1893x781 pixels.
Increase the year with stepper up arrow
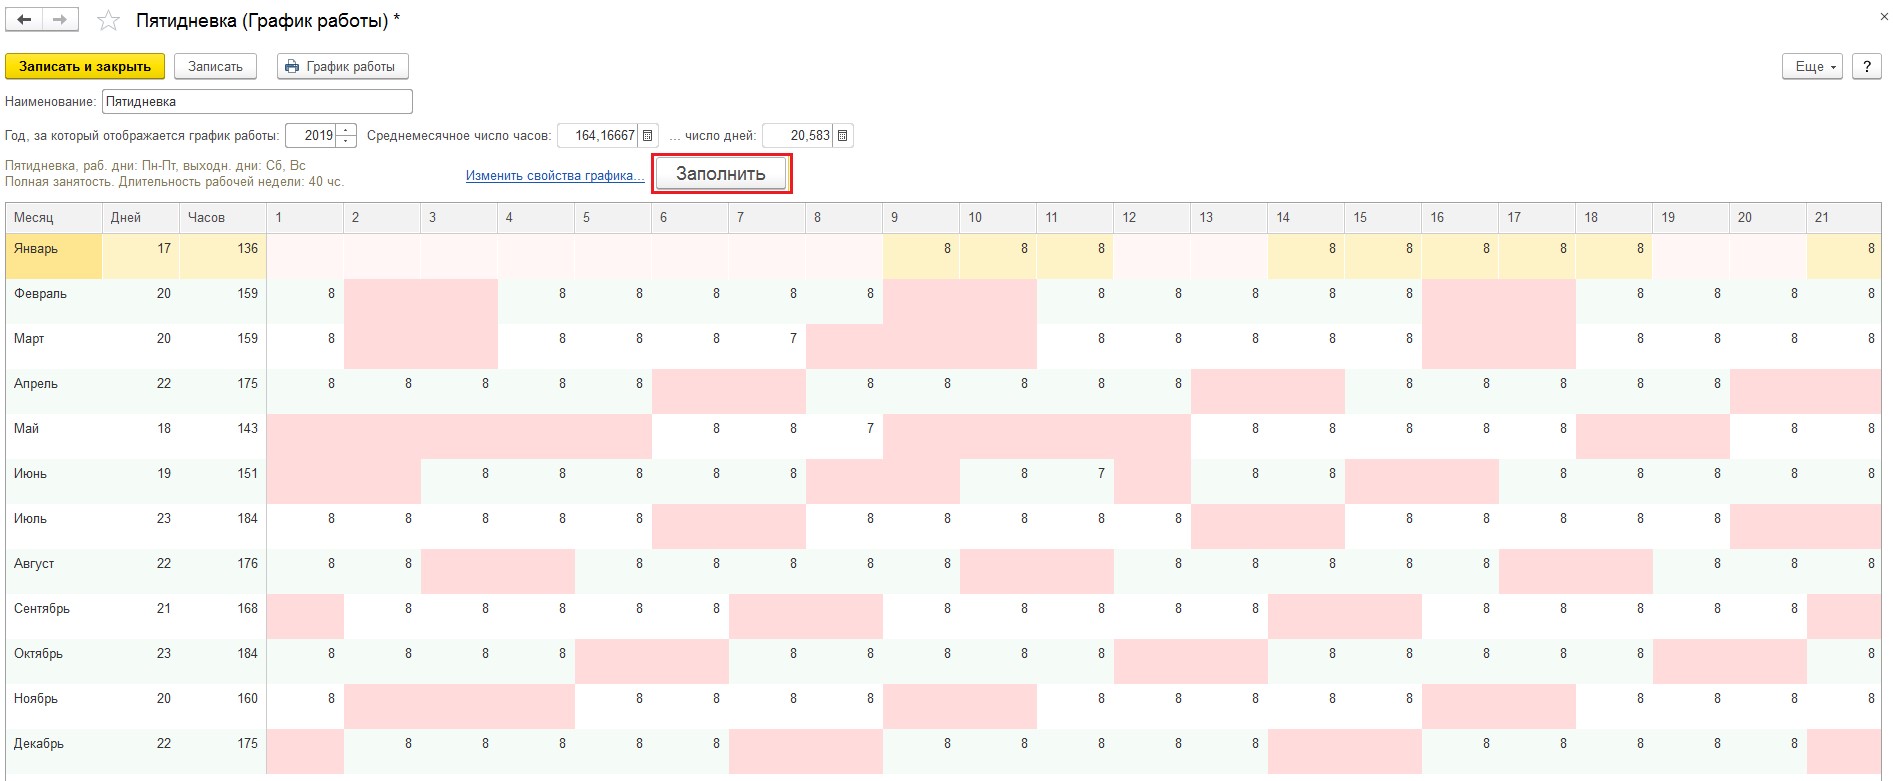(x=346, y=130)
